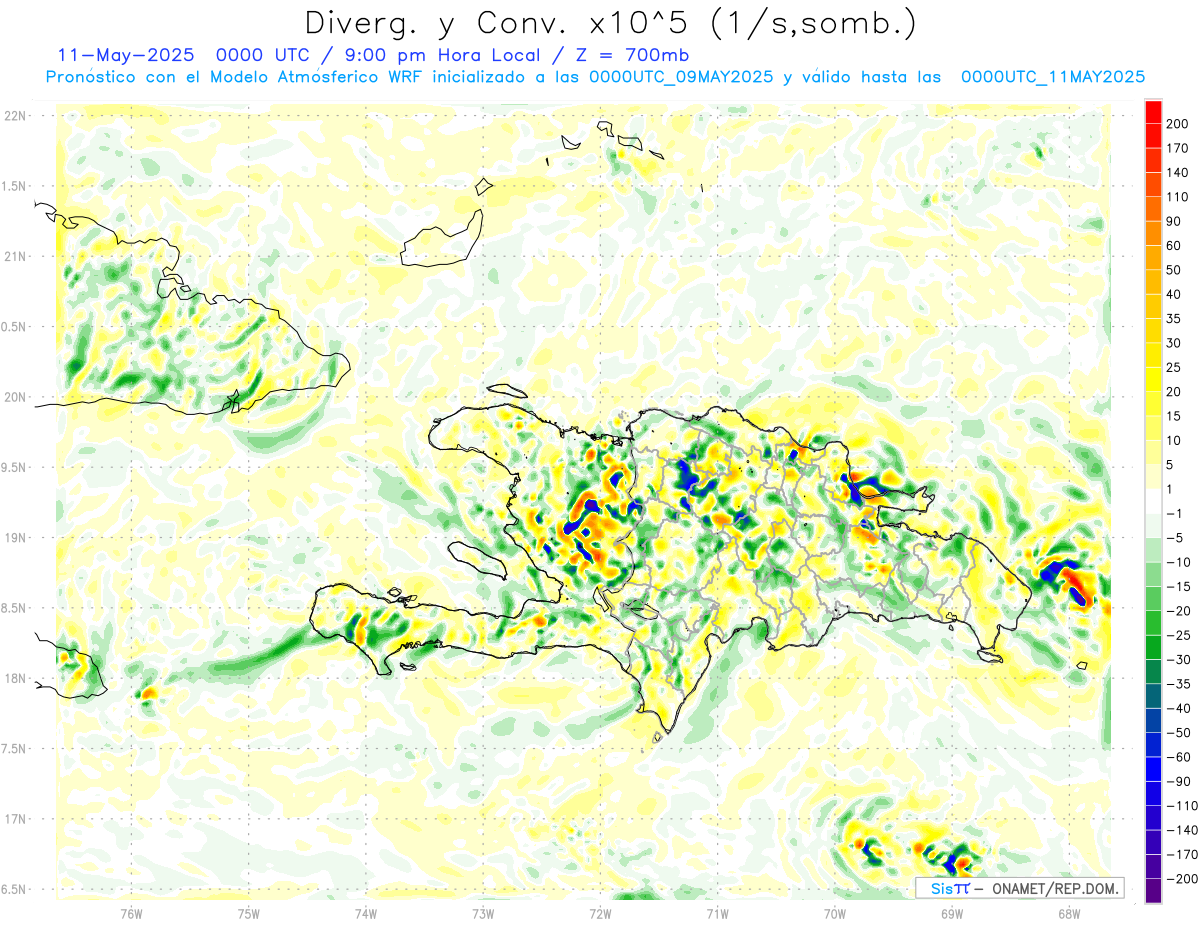Click the 20N latitude label
1200x927 pixels.
tap(15, 397)
